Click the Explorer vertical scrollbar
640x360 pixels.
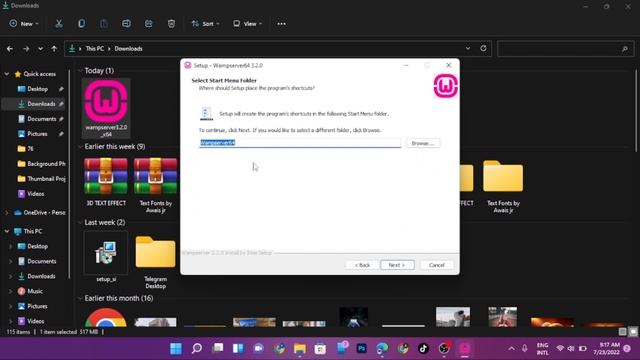coord(637,111)
